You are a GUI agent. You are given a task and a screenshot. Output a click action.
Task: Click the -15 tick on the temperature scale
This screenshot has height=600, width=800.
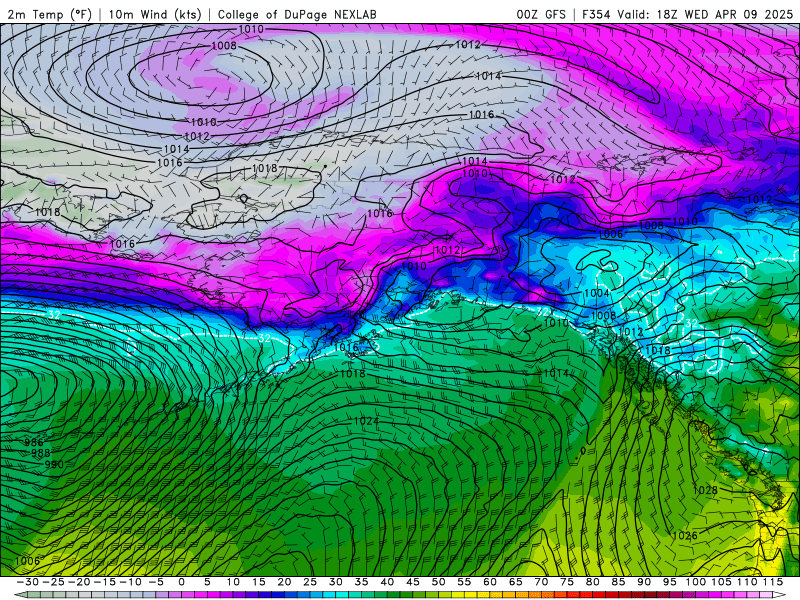point(105,582)
